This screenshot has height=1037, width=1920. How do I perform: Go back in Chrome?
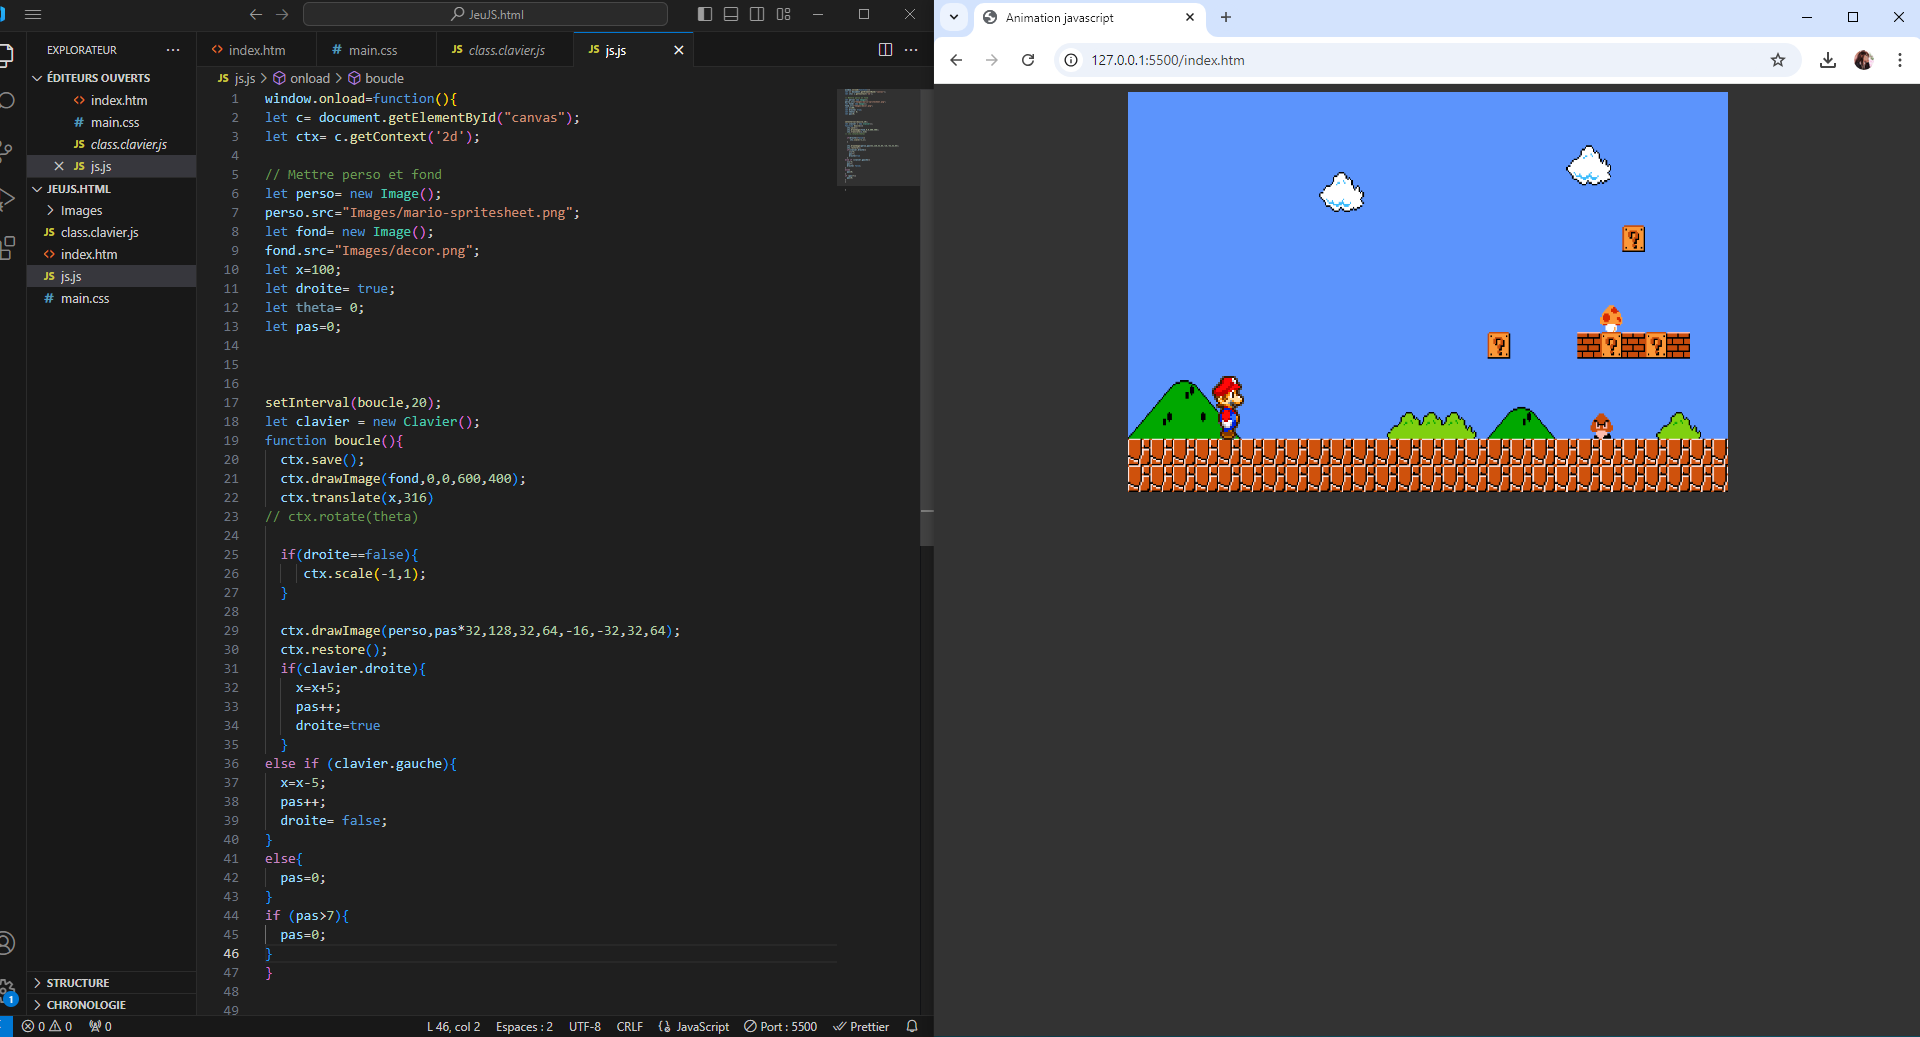pyautogui.click(x=956, y=60)
